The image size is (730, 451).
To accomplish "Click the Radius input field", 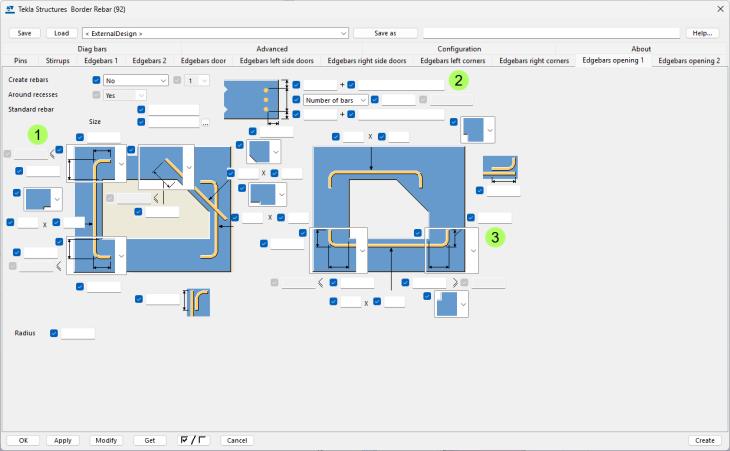I will pos(78,333).
